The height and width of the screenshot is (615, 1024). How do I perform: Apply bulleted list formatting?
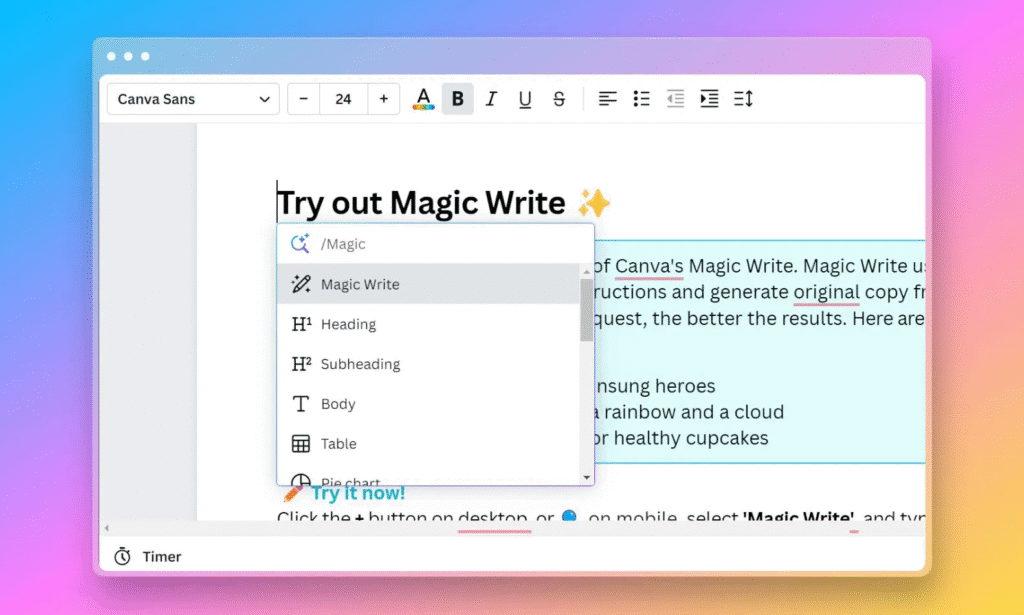(642, 99)
